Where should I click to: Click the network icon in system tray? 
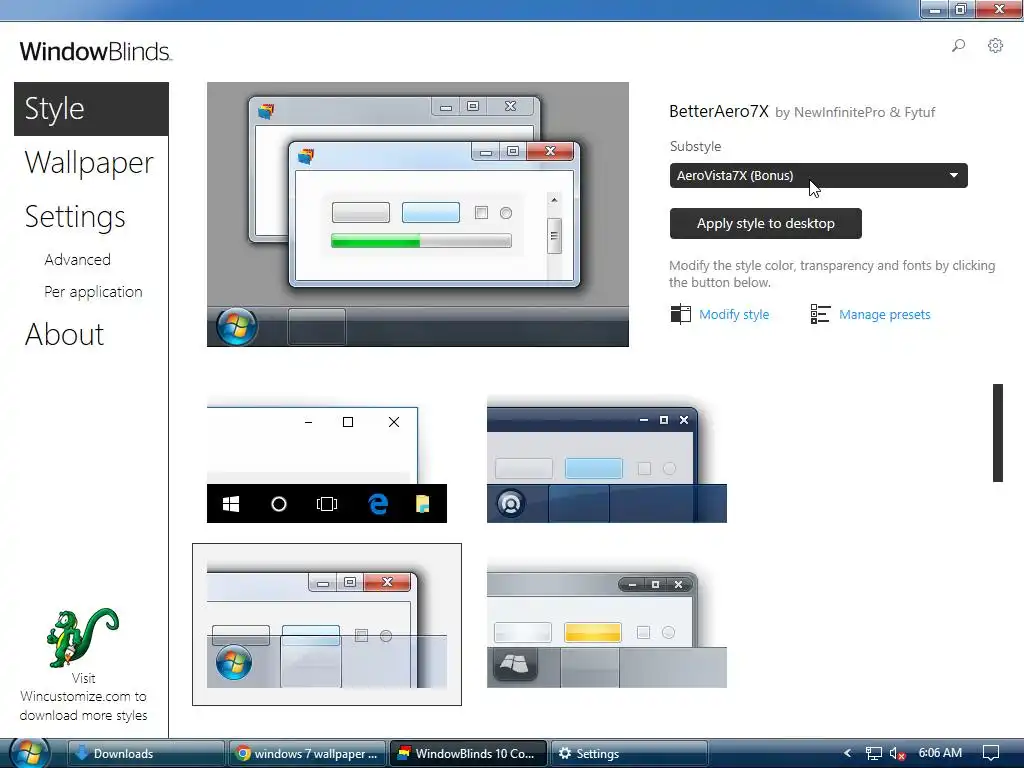pyautogui.click(x=873, y=754)
